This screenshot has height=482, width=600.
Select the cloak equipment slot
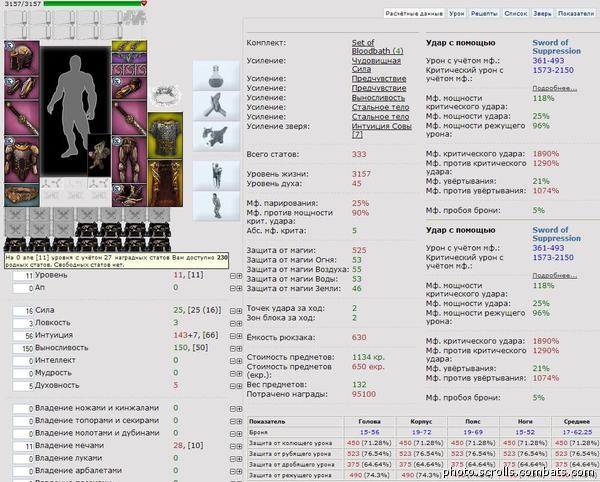pos(165,183)
